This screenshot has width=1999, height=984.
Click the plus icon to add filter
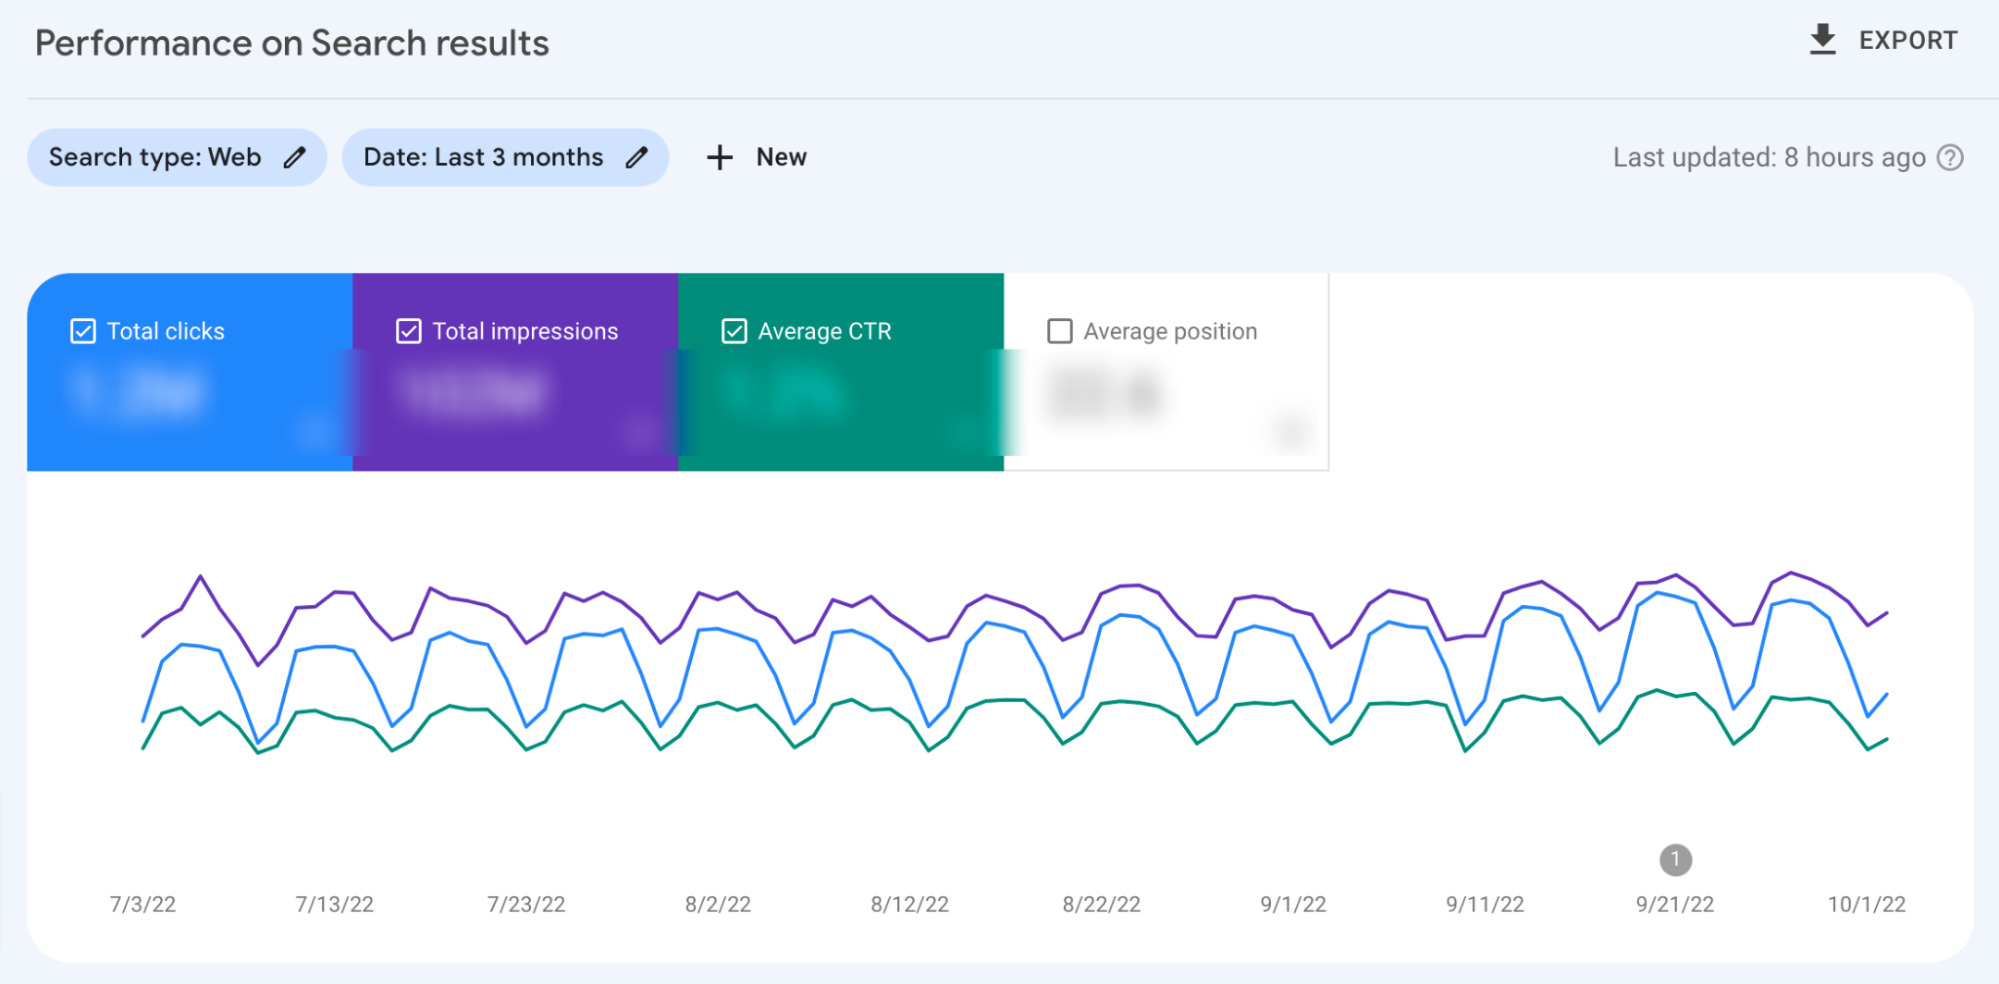click(x=719, y=157)
